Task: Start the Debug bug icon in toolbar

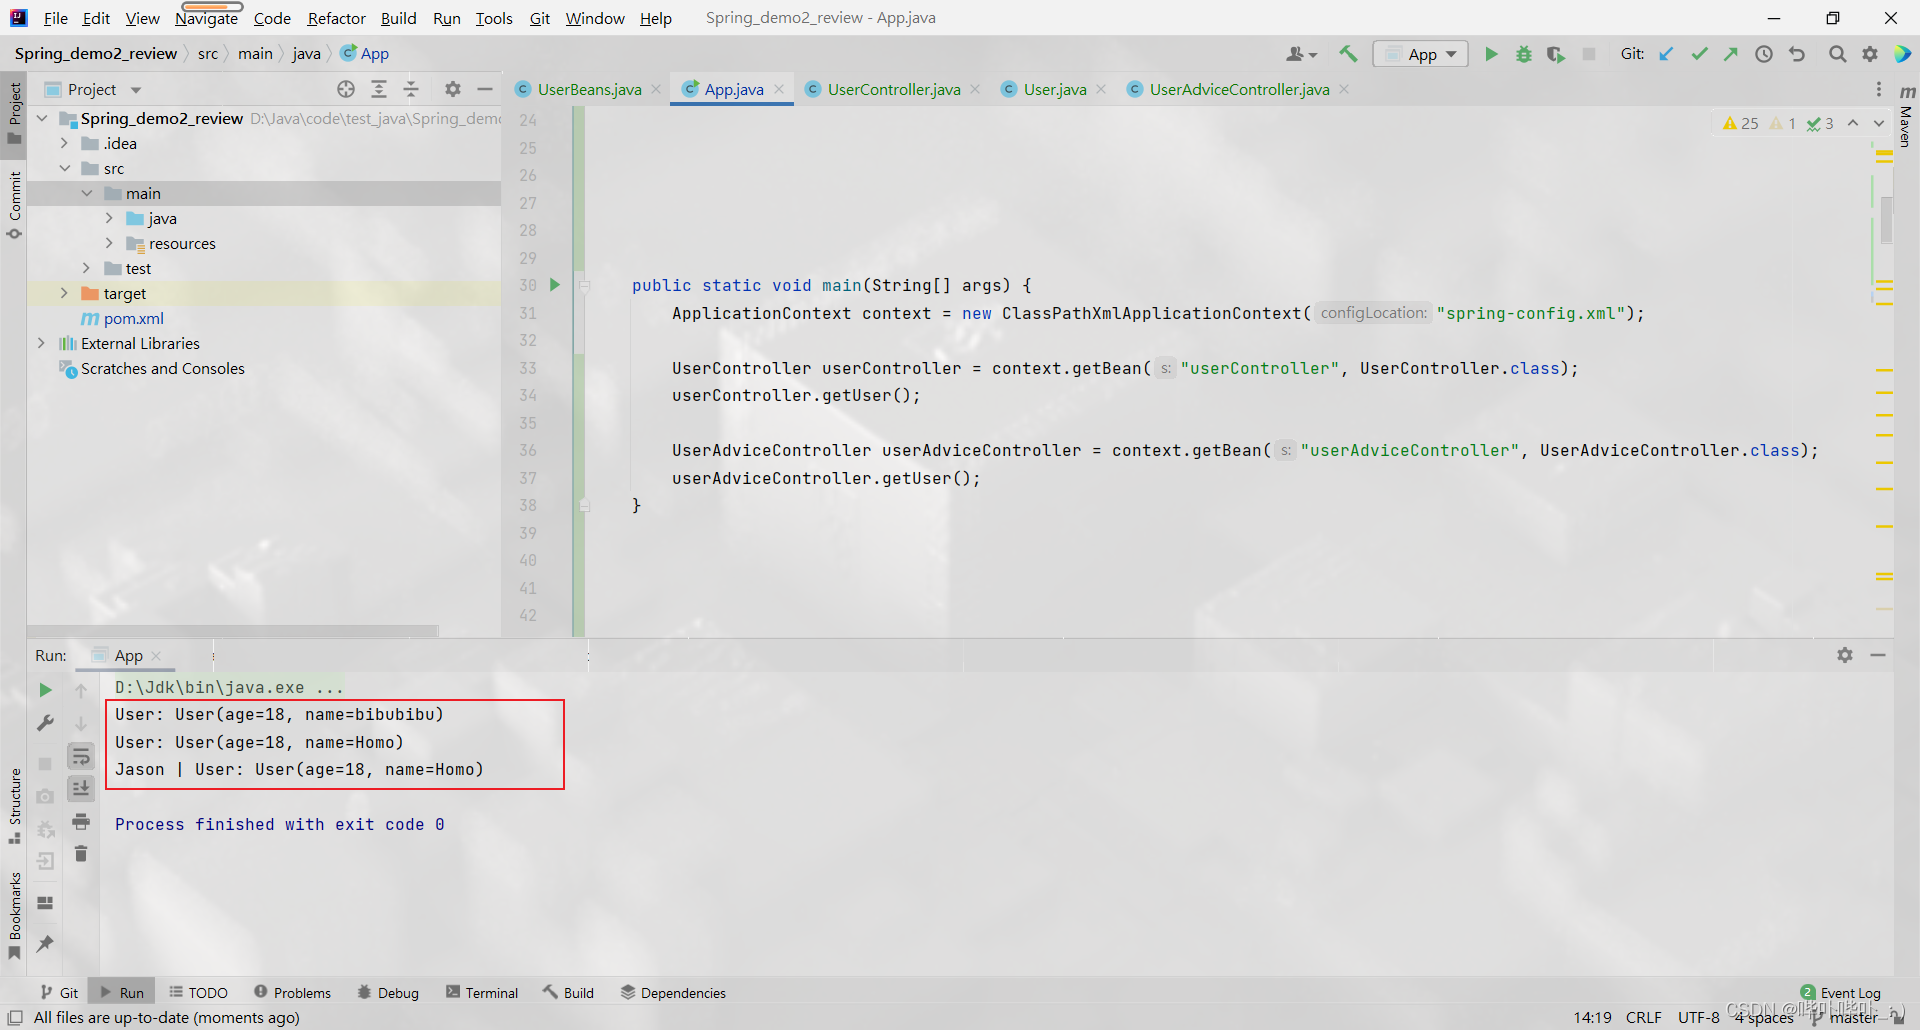Action: 1523,54
